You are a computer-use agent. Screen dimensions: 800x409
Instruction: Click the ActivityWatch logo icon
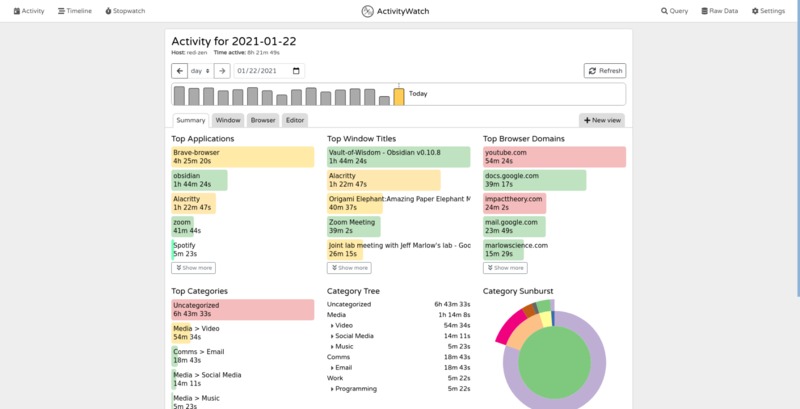[367, 11]
